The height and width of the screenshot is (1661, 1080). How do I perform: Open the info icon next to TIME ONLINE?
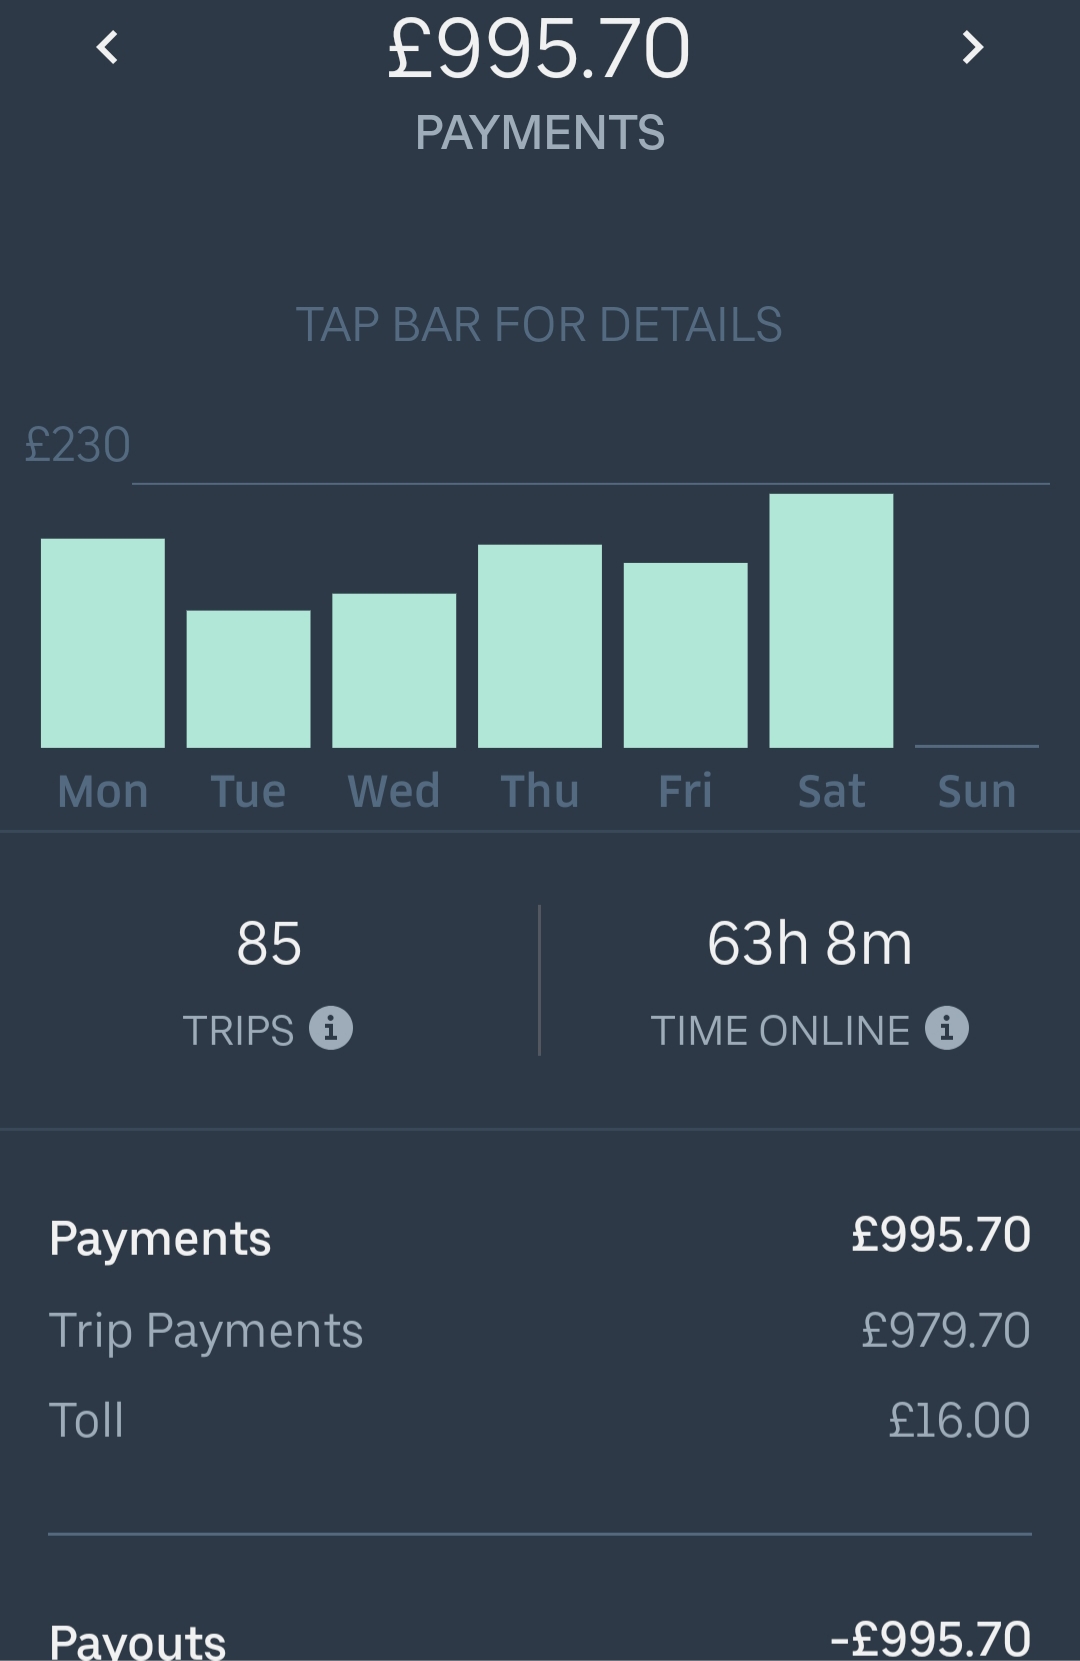(946, 1028)
